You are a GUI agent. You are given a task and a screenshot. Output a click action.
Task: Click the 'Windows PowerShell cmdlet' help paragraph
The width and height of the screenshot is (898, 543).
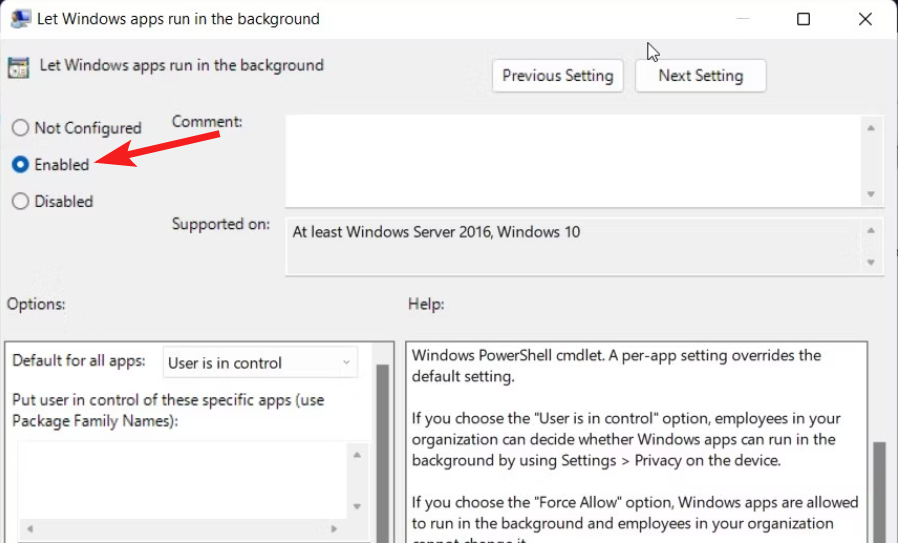coord(616,365)
